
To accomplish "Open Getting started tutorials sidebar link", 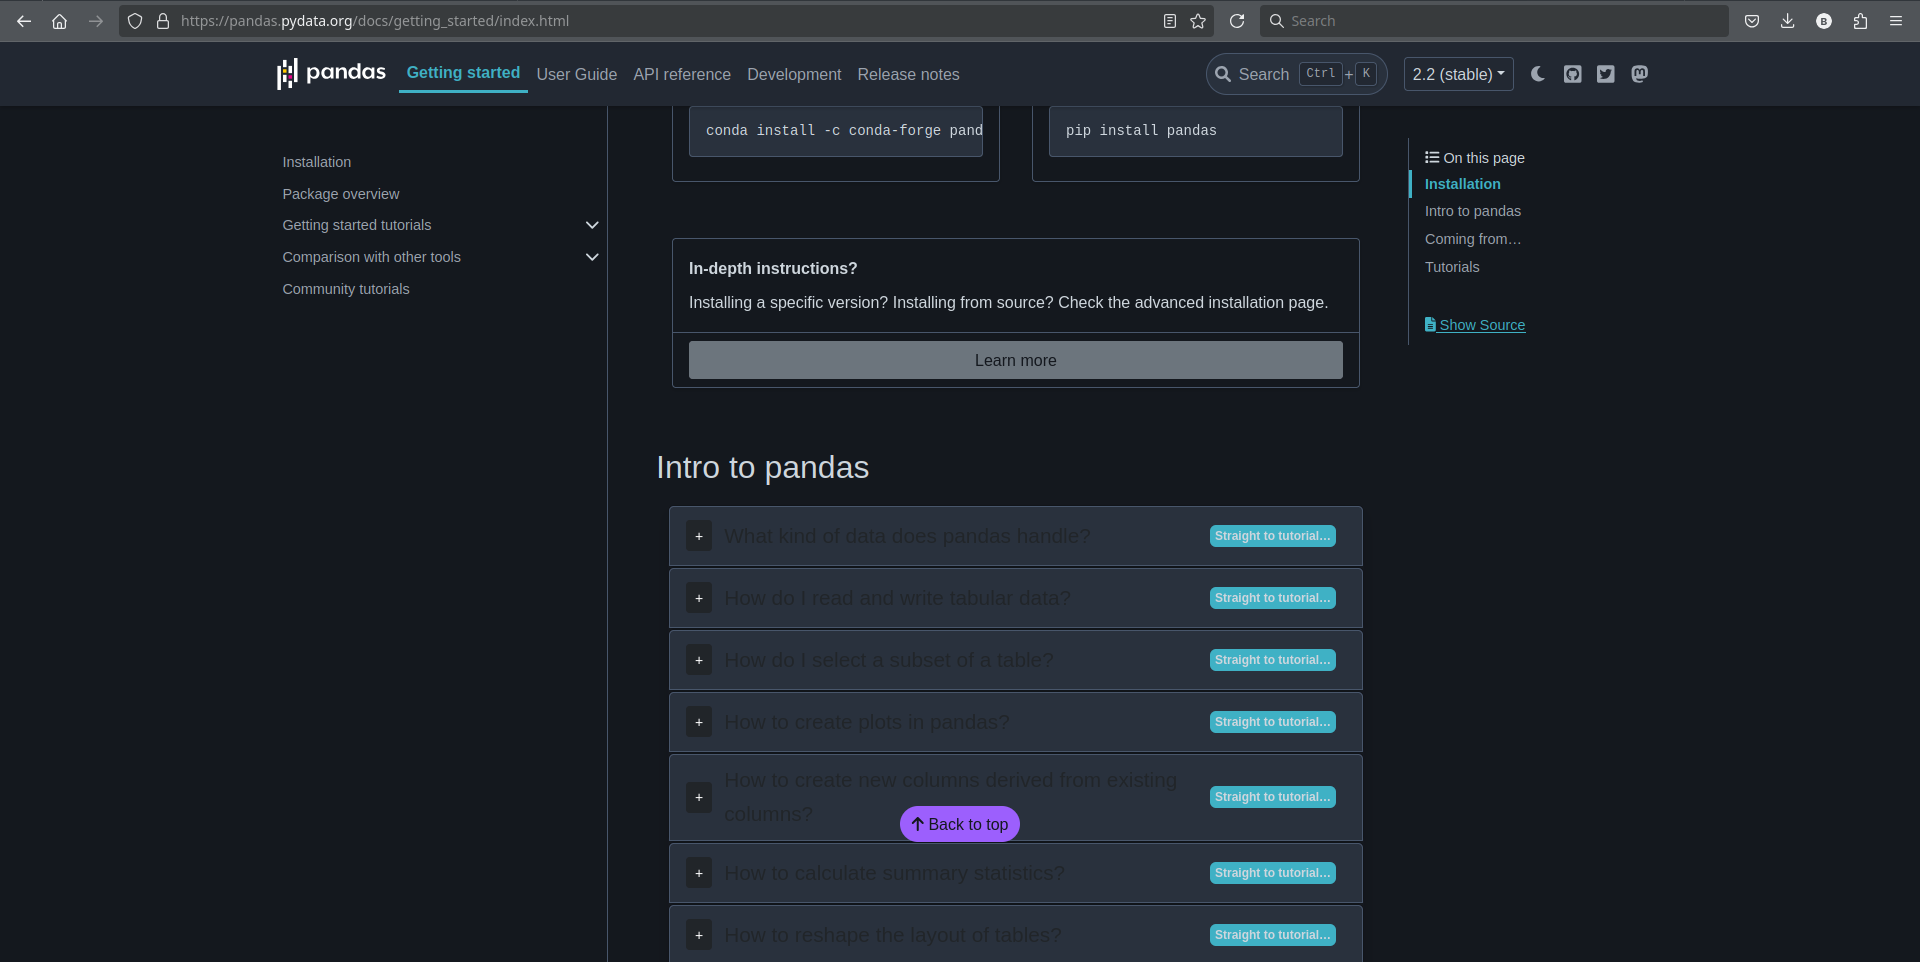I will (357, 225).
